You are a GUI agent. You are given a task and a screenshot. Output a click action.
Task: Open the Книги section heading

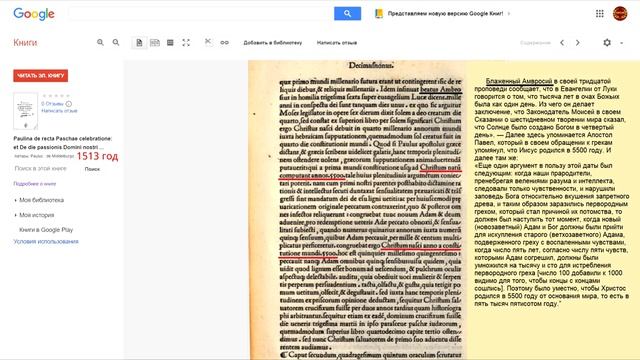(x=25, y=42)
